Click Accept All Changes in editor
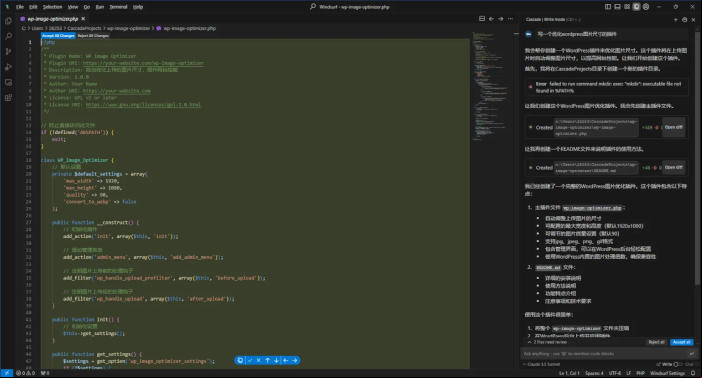This screenshot has height=378, width=702. coord(58,35)
